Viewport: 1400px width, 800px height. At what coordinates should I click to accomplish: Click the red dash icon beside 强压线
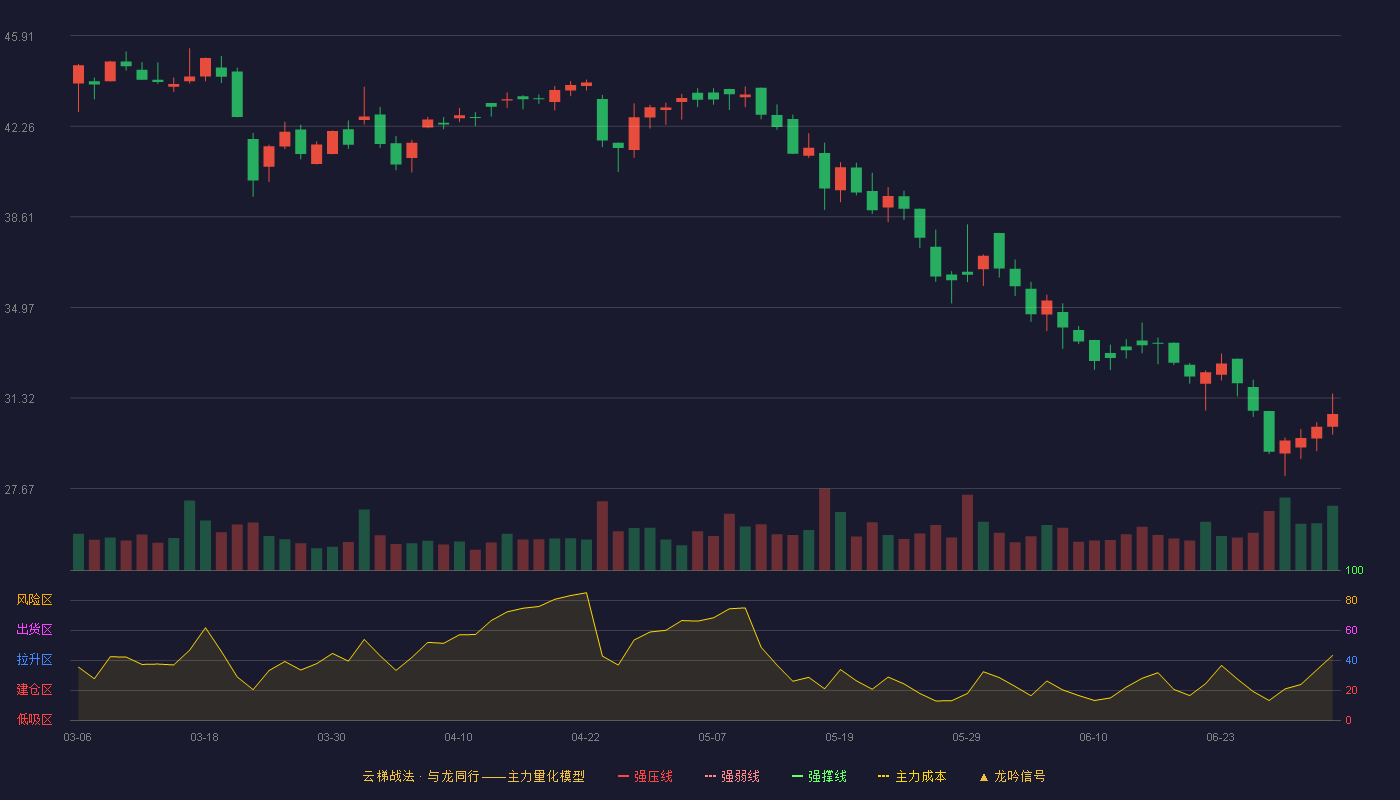624,776
